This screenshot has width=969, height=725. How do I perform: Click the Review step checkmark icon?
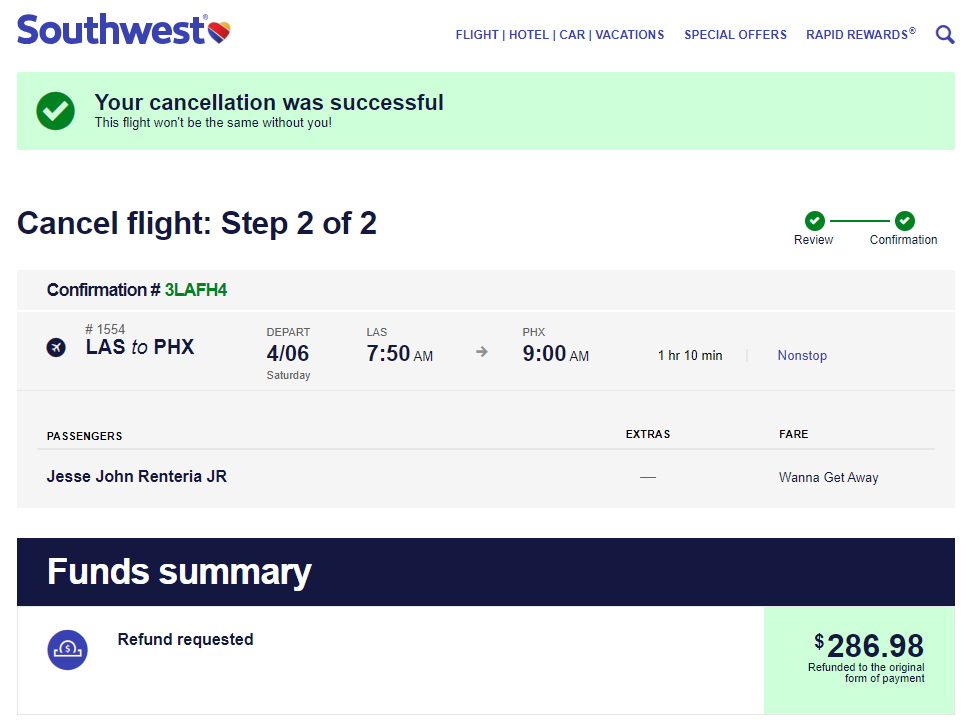point(813,220)
